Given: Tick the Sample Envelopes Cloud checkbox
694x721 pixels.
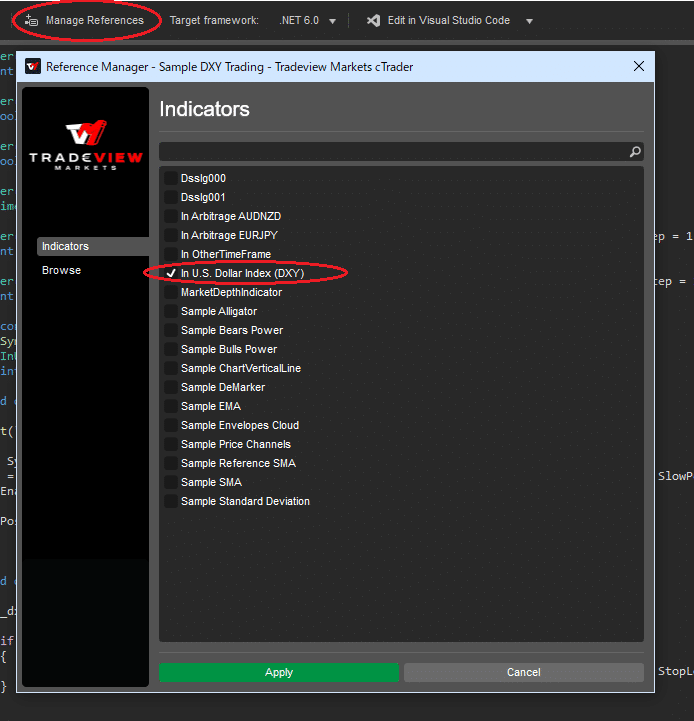Looking at the screenshot, I should click(x=171, y=425).
